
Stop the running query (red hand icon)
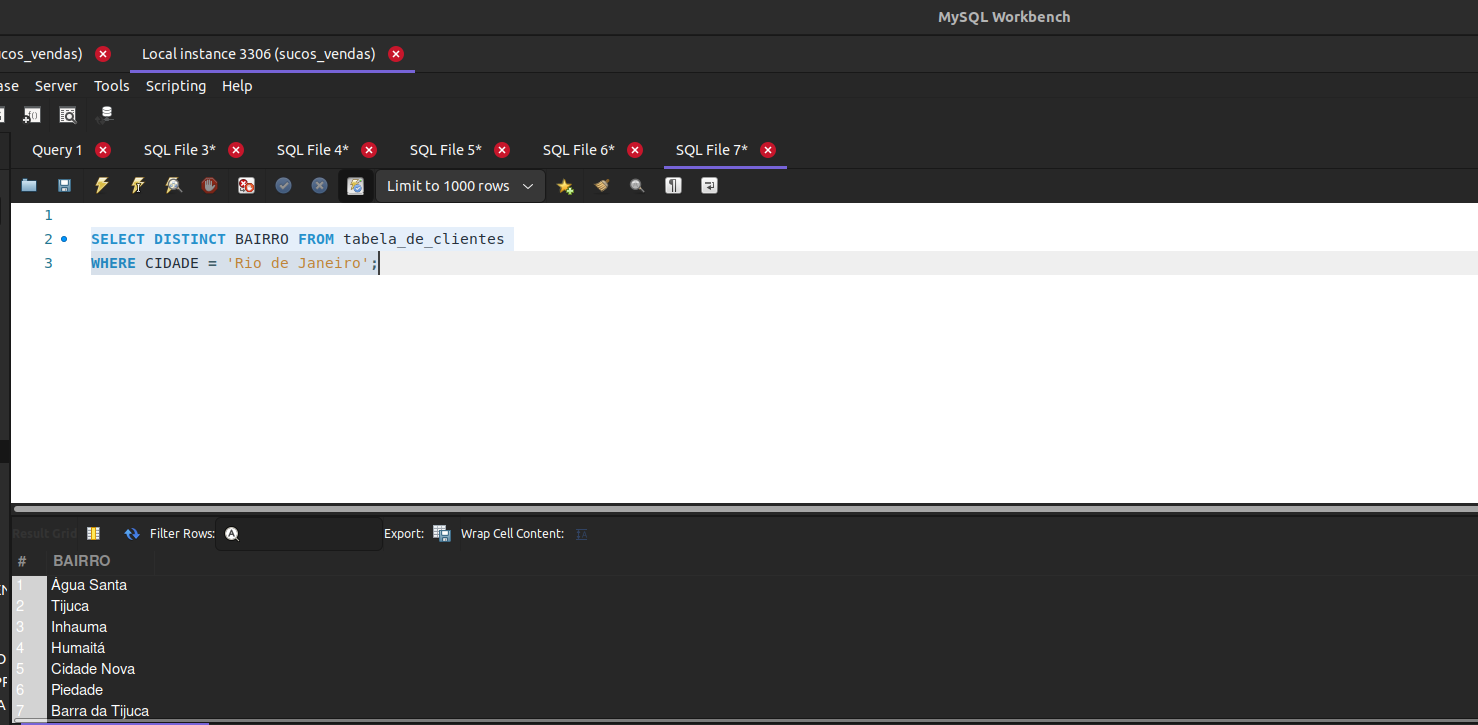pyautogui.click(x=209, y=185)
